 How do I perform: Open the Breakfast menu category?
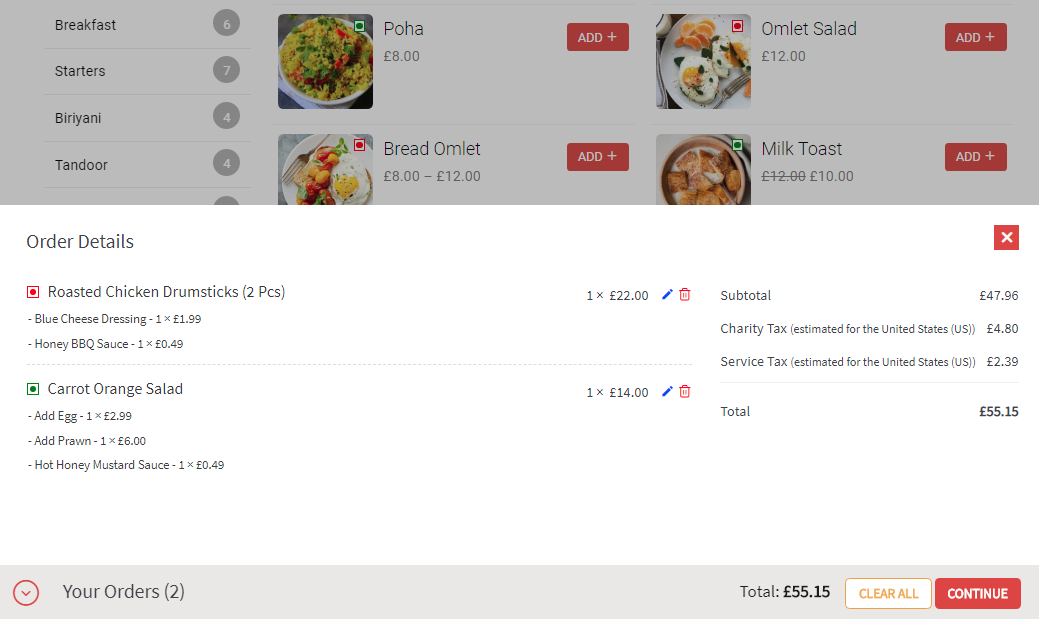click(x=85, y=25)
